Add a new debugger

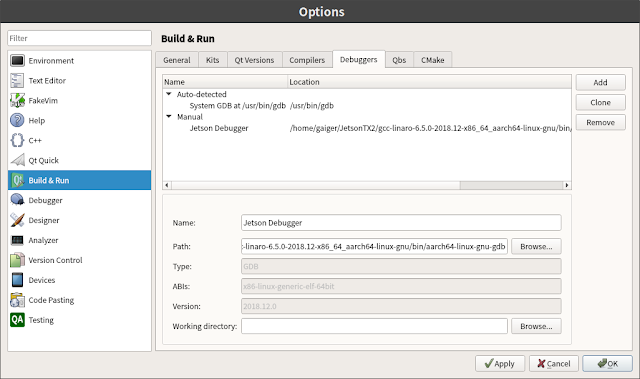point(600,82)
